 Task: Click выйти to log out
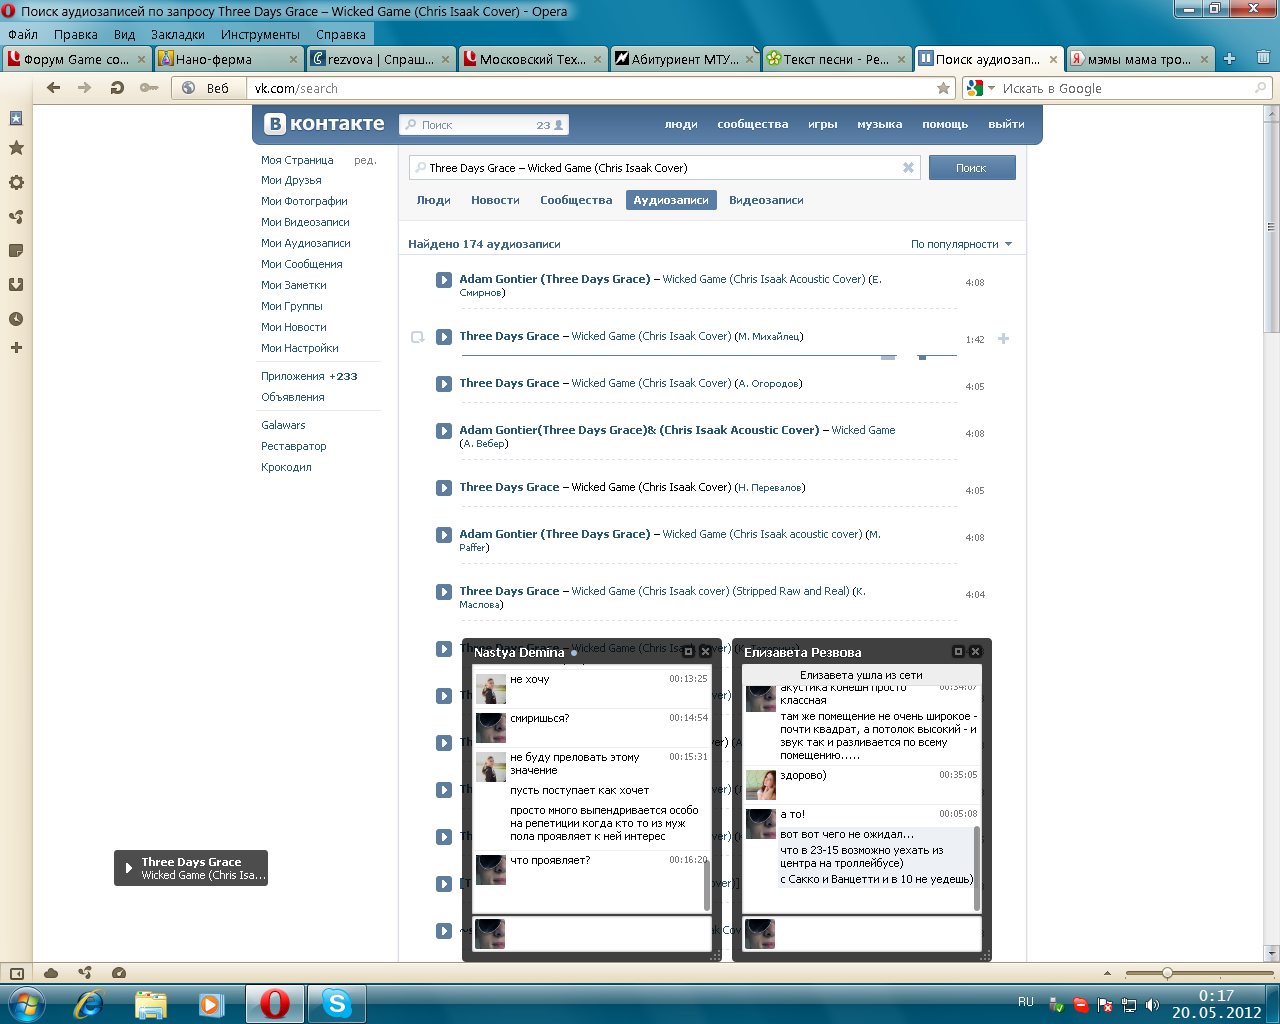[x=1006, y=124]
